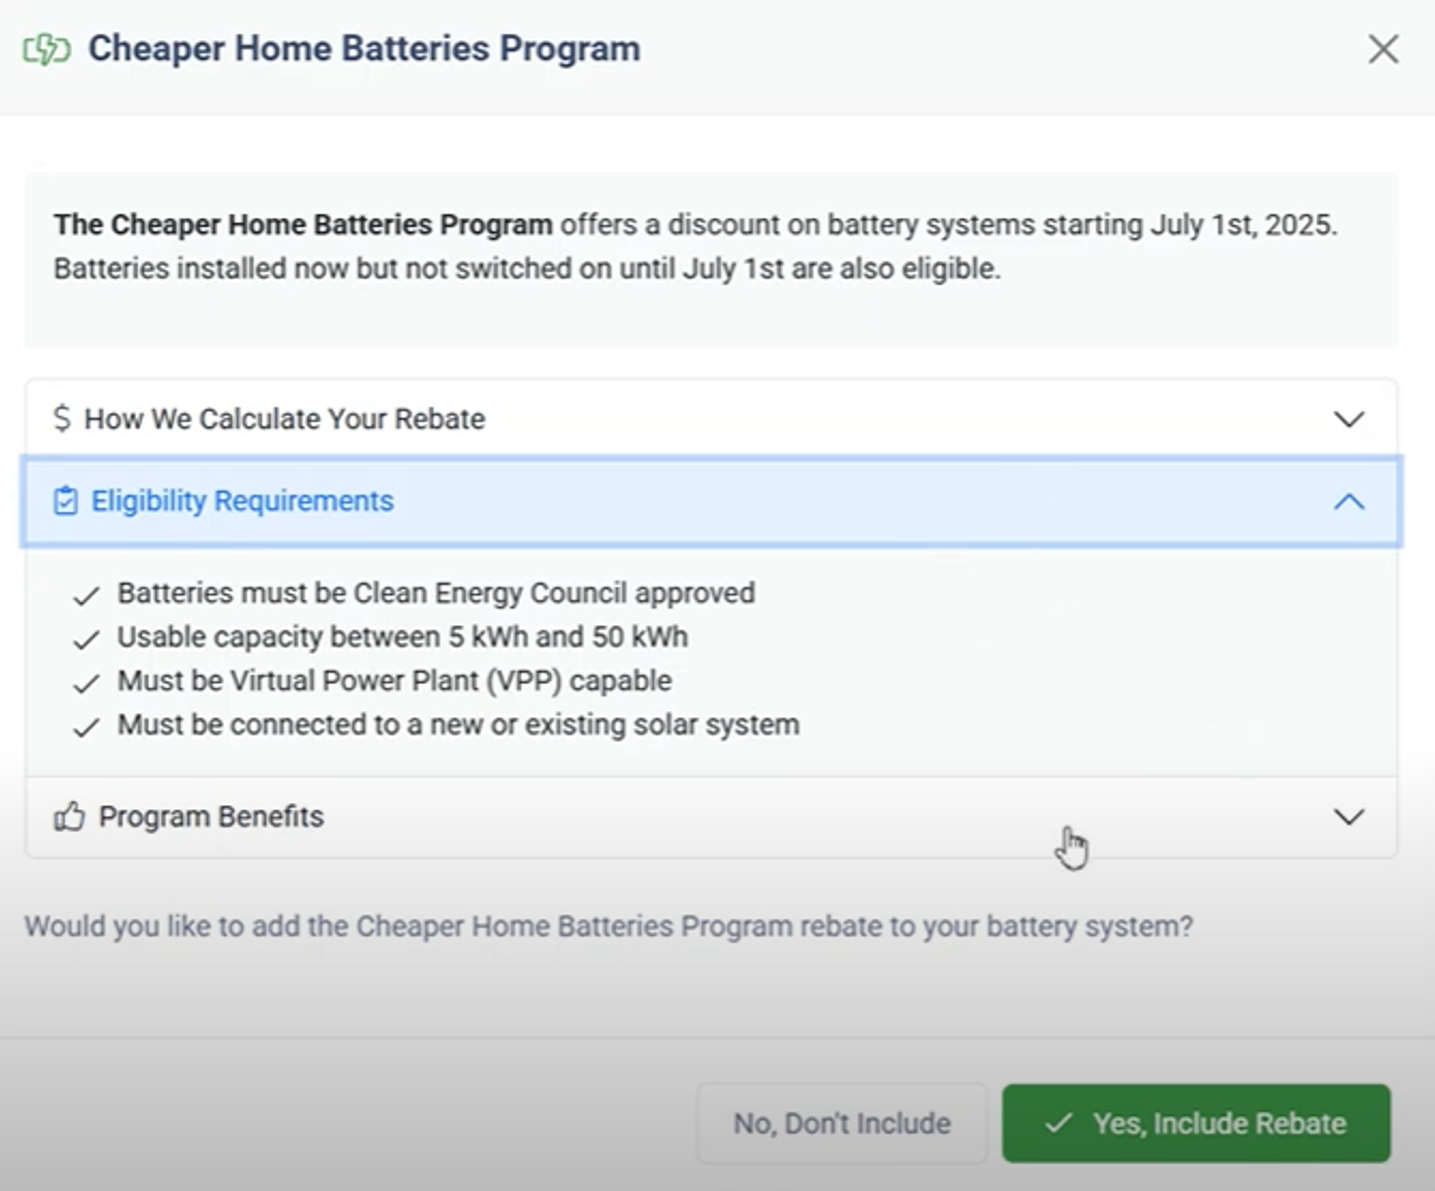Click the checkmark inside Yes, Include Rebate button
The image size is (1435, 1191).
click(1059, 1123)
